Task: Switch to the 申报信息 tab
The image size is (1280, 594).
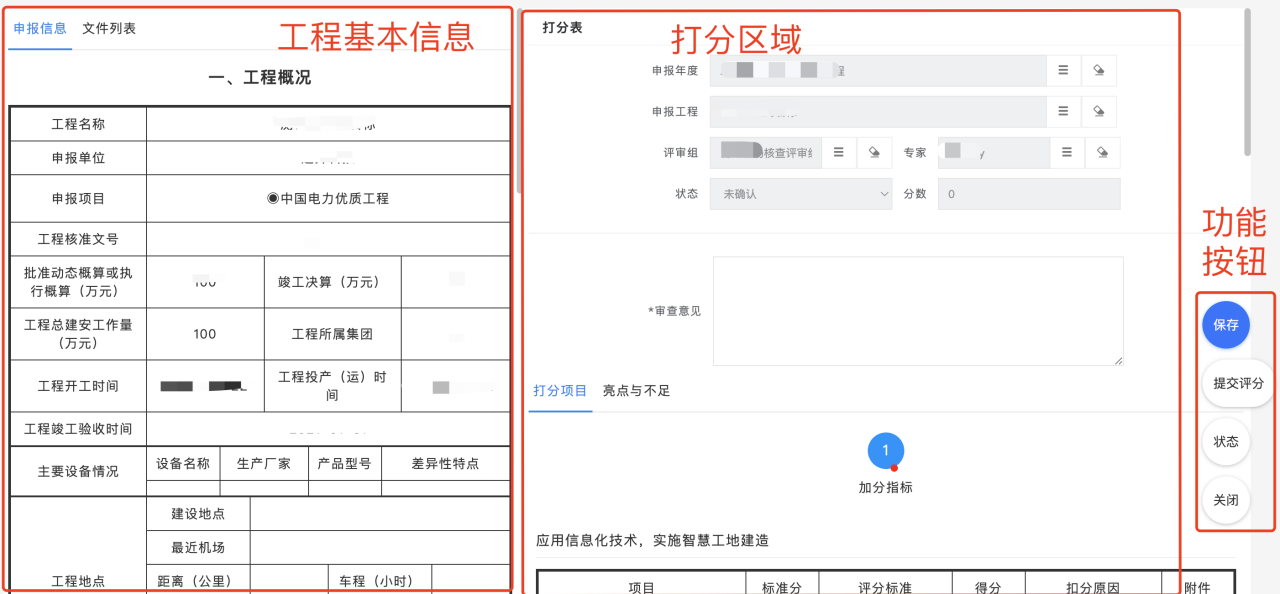Action: coord(40,28)
